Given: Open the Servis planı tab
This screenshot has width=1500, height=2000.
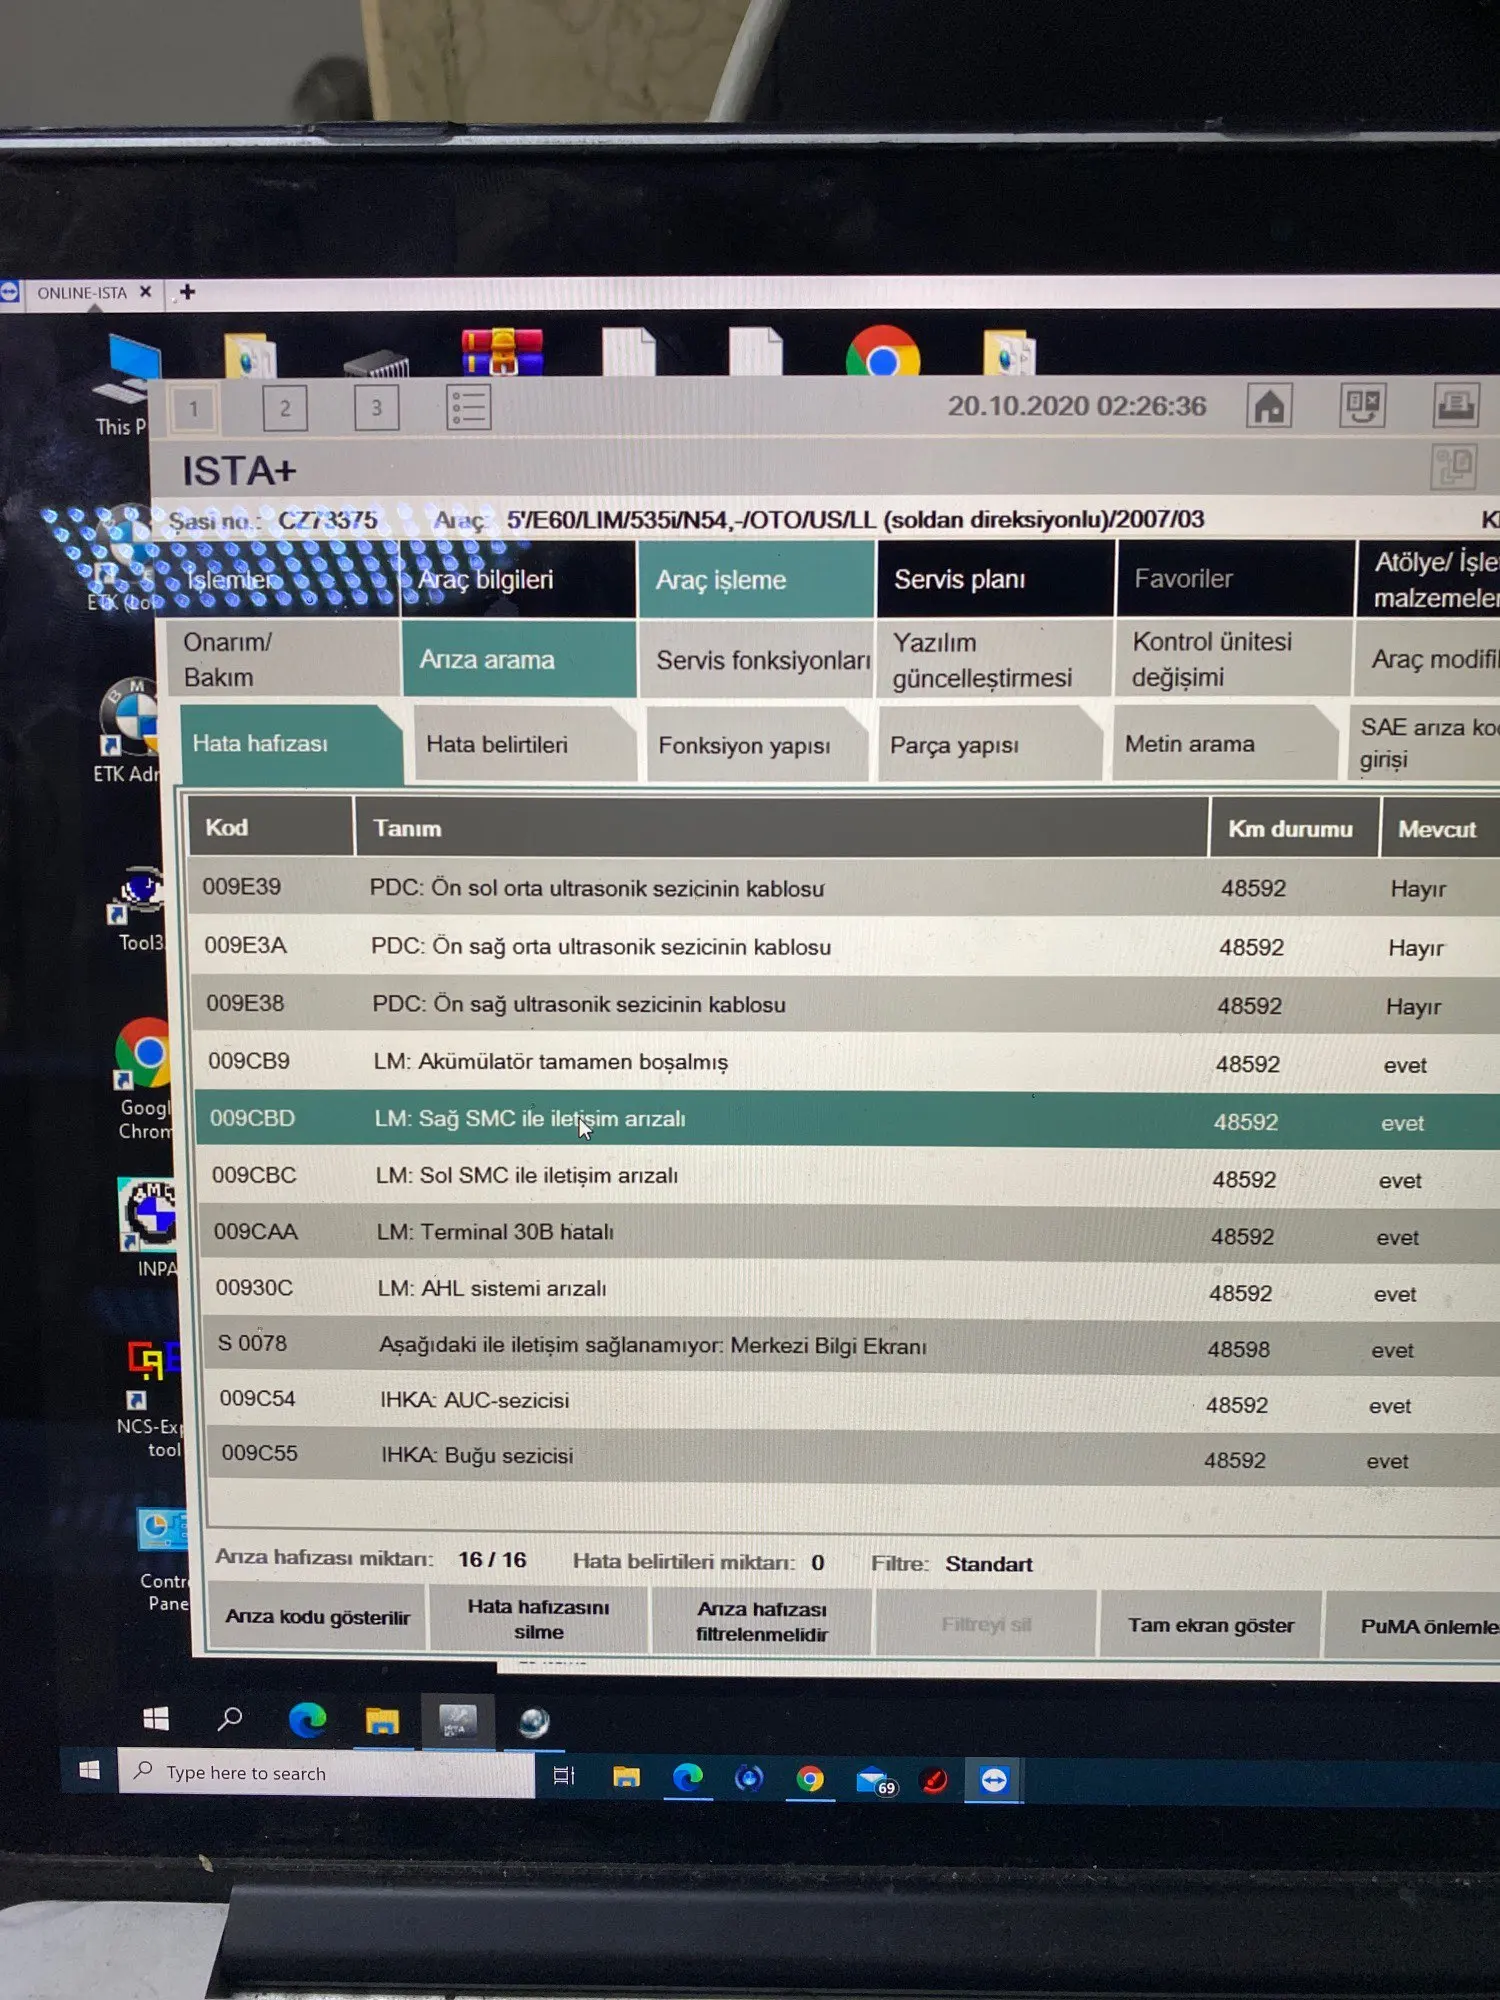Looking at the screenshot, I should [996, 579].
